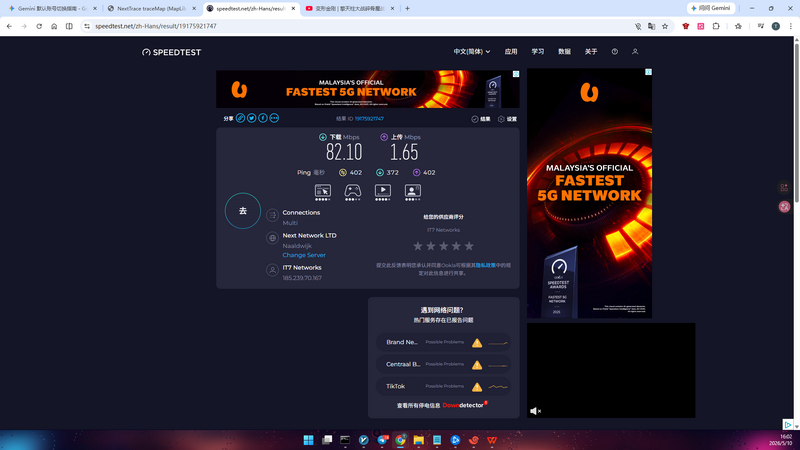Open Task View on taskbar

point(327,440)
